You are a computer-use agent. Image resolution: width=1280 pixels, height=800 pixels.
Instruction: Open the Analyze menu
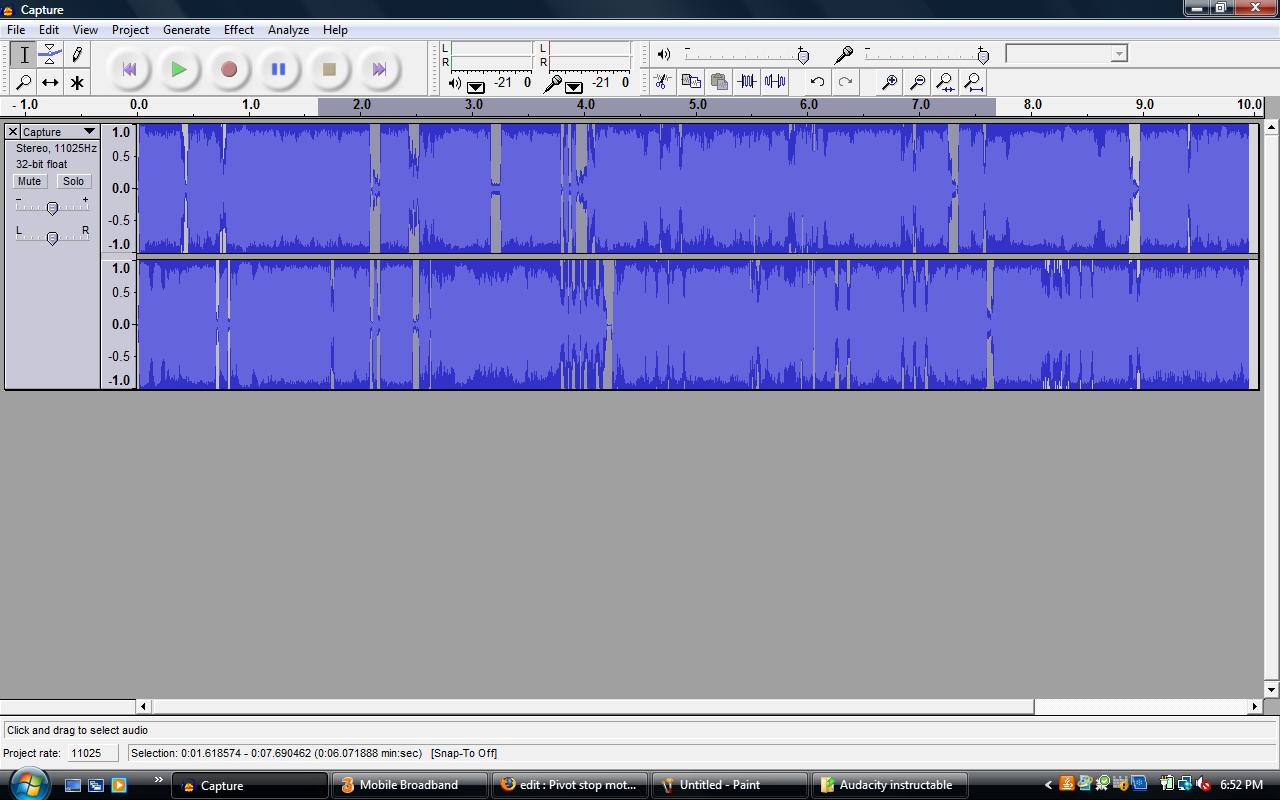coord(288,30)
